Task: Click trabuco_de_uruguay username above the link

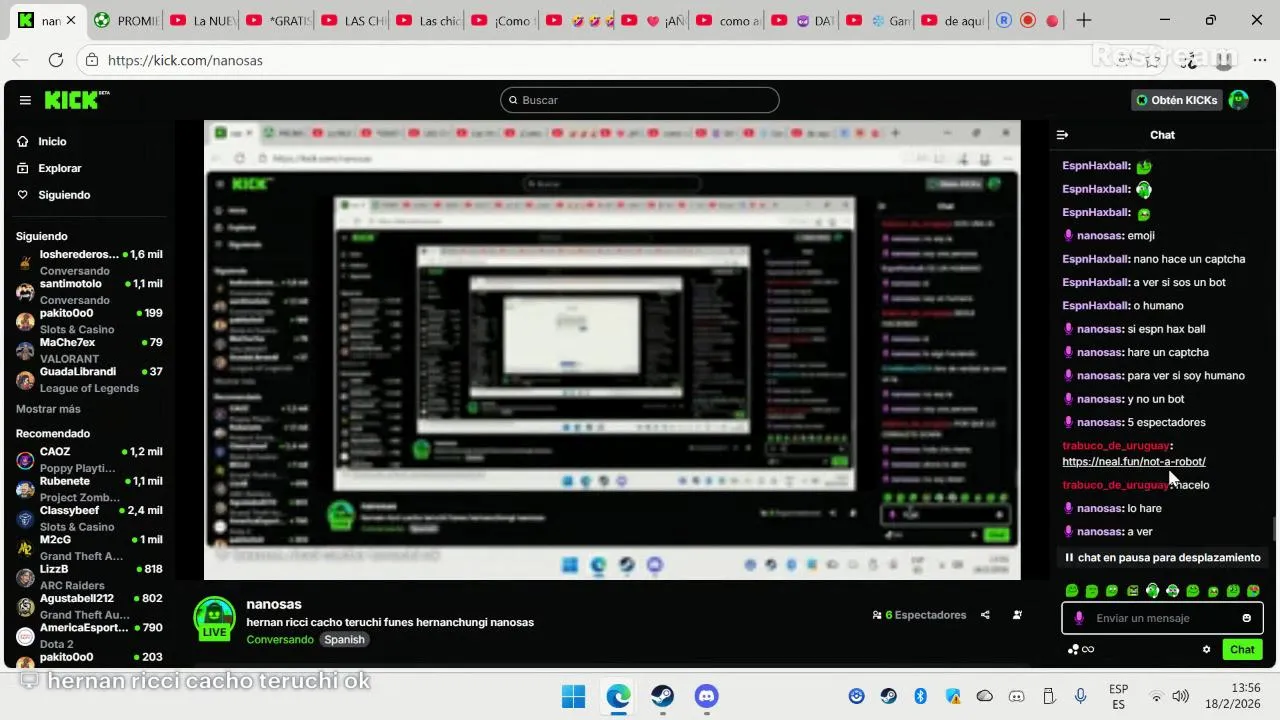Action: (x=1115, y=446)
